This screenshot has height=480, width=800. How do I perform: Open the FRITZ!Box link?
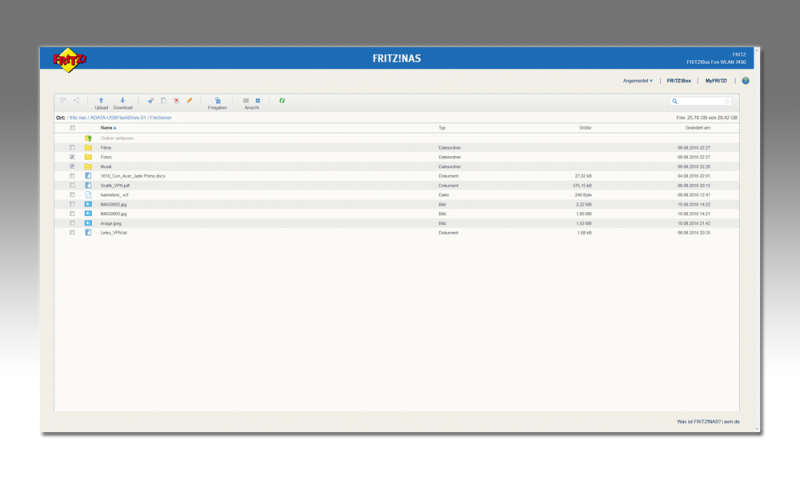coord(679,81)
